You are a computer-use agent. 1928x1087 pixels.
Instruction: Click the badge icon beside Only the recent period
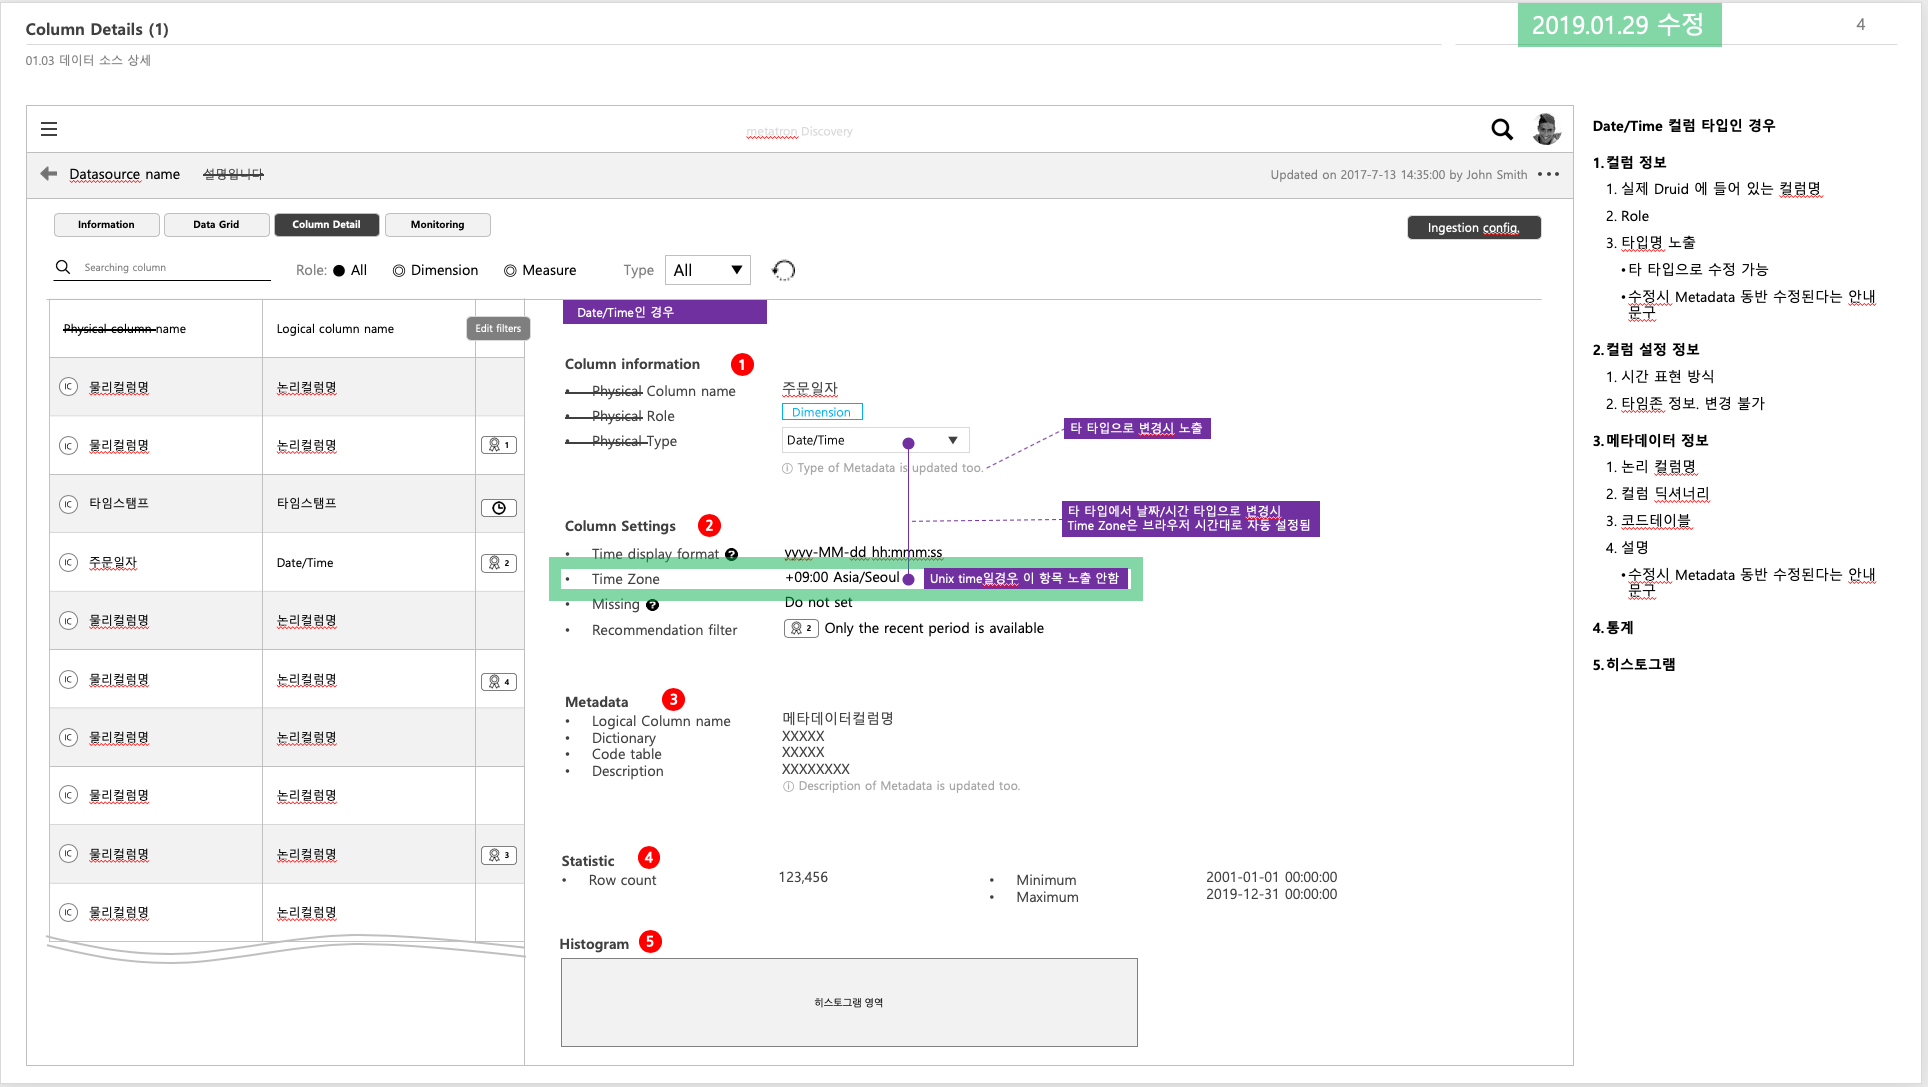(801, 628)
